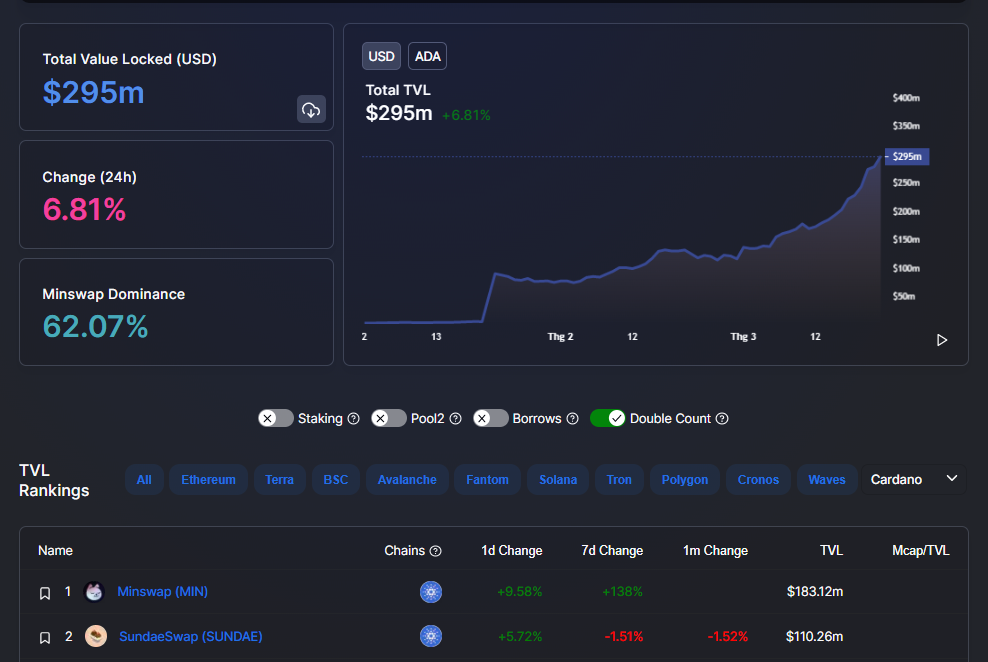
Task: Select the All chains filter
Action: click(x=144, y=479)
